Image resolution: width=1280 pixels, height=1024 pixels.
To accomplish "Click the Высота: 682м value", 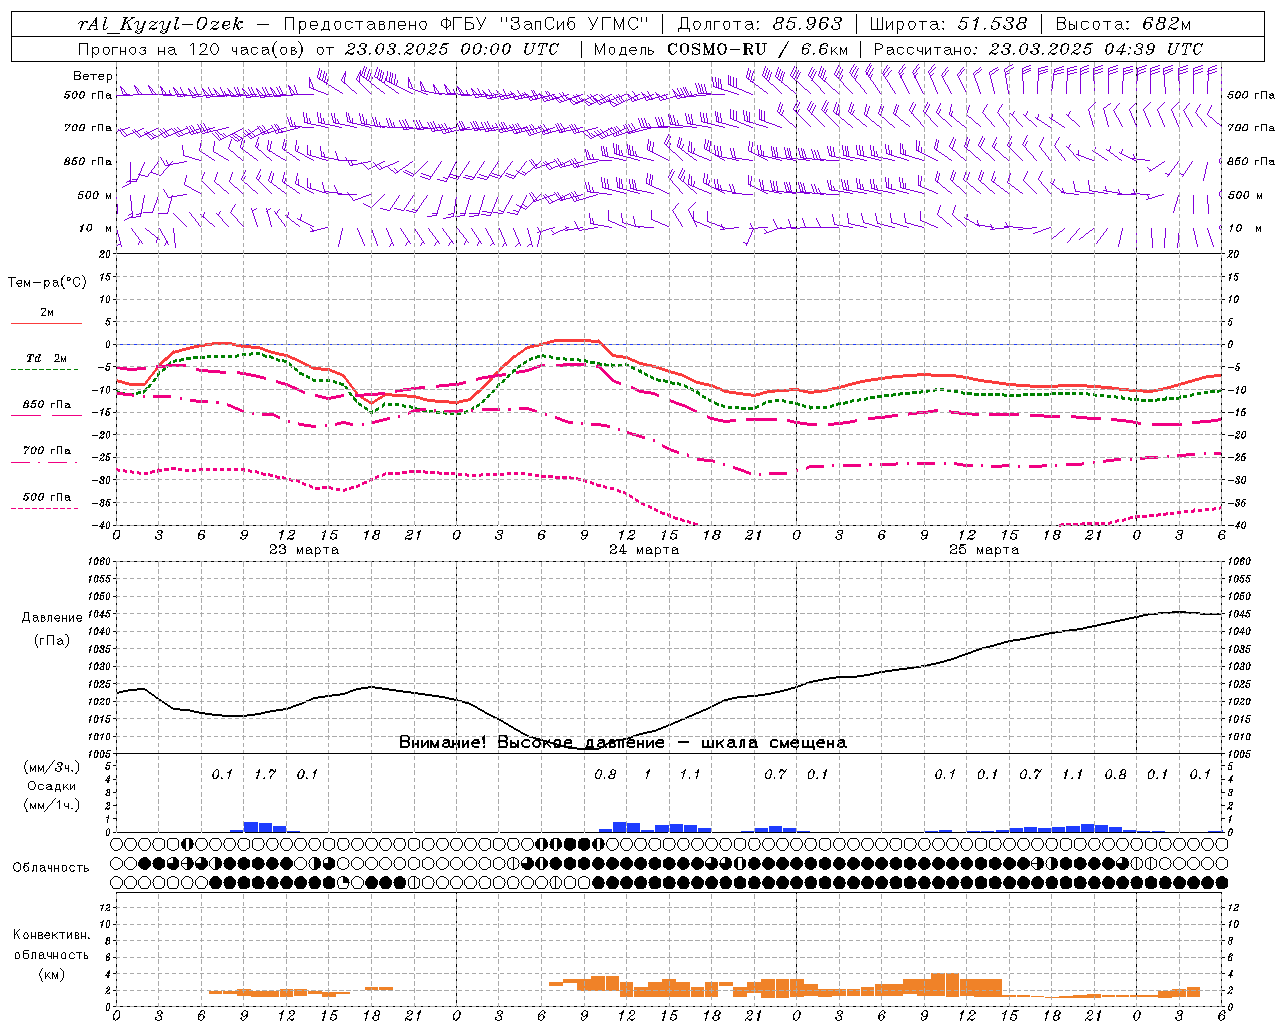I will 1123,24.
